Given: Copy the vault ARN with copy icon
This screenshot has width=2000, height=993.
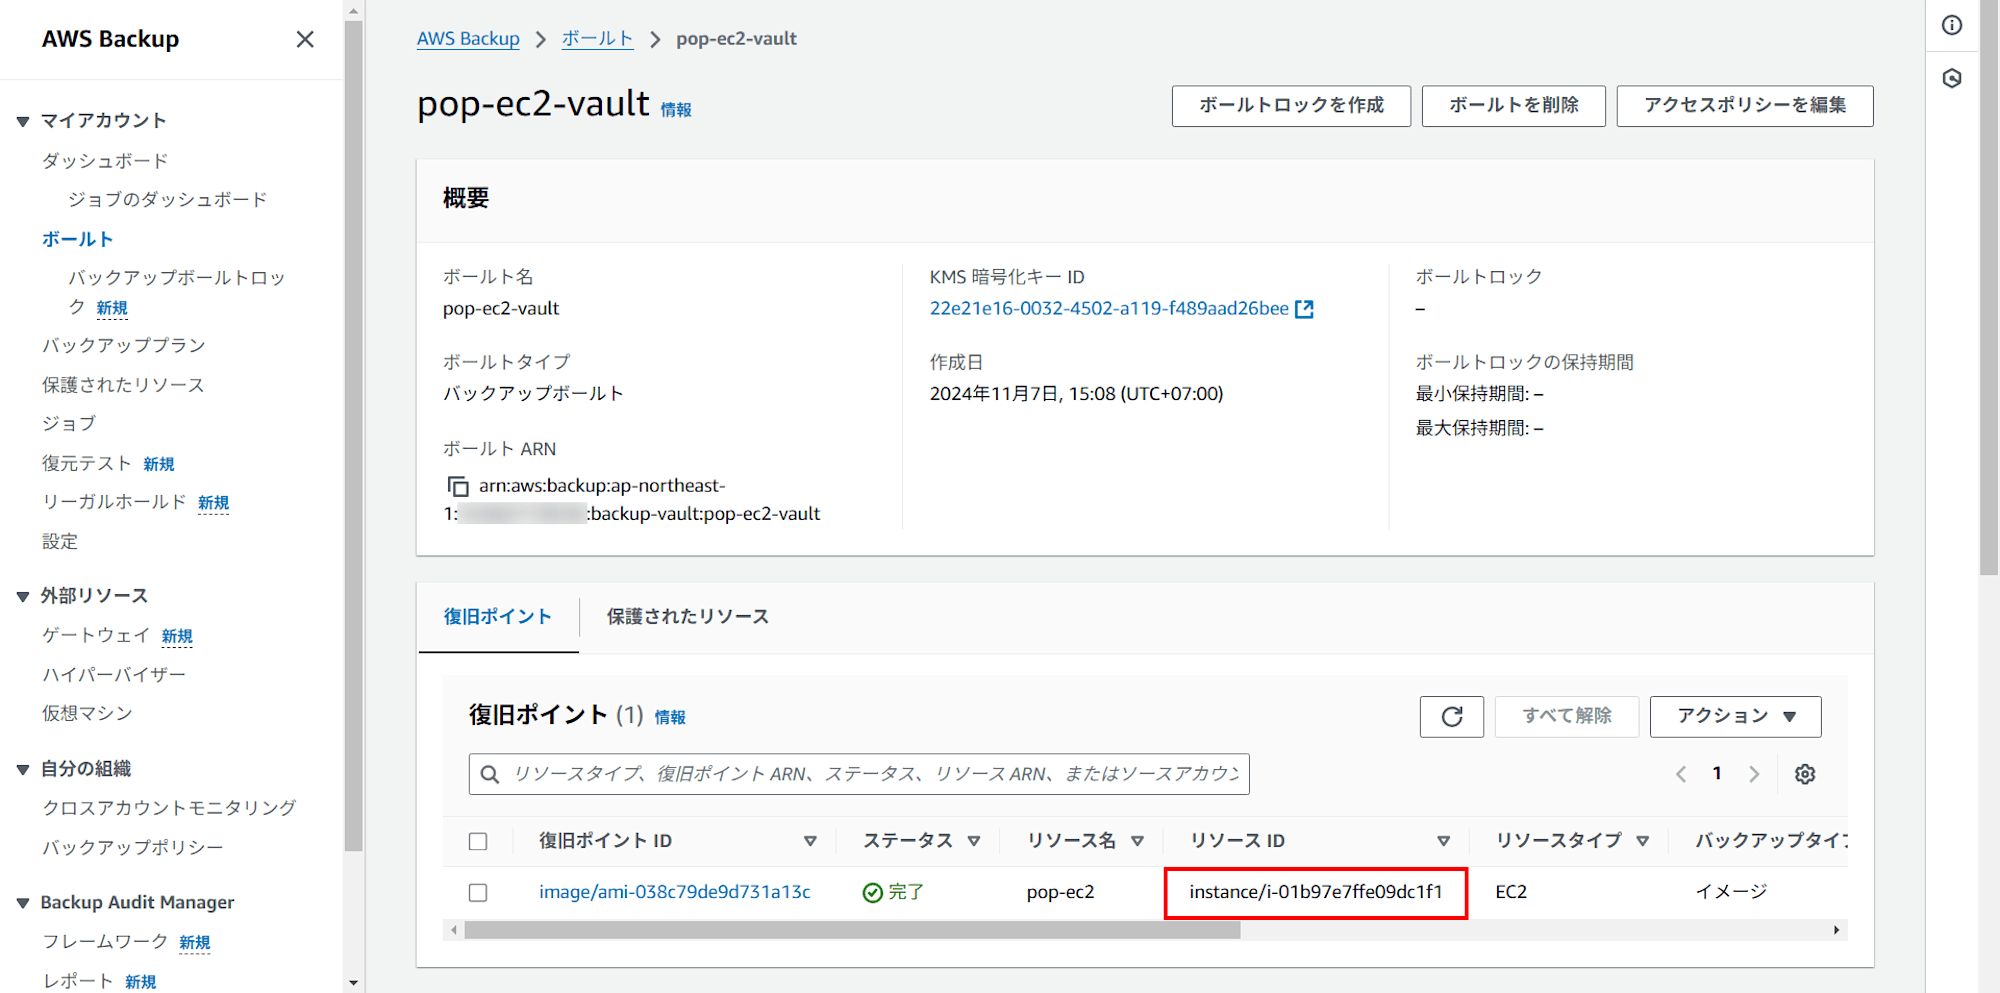Looking at the screenshot, I should pos(458,486).
